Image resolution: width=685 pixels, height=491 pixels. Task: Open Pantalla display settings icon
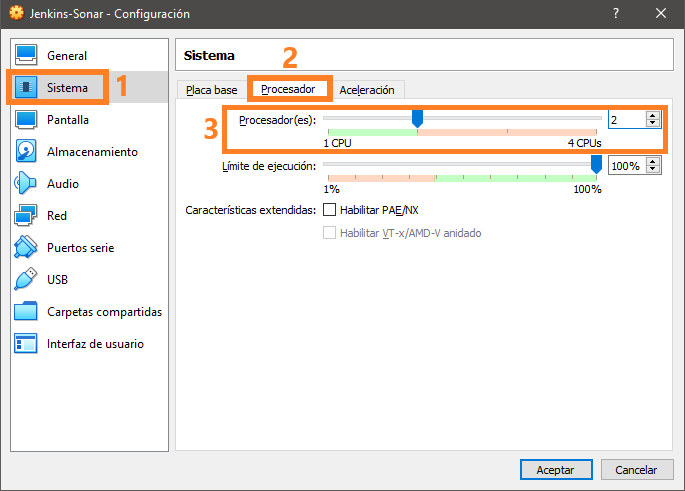[27, 120]
